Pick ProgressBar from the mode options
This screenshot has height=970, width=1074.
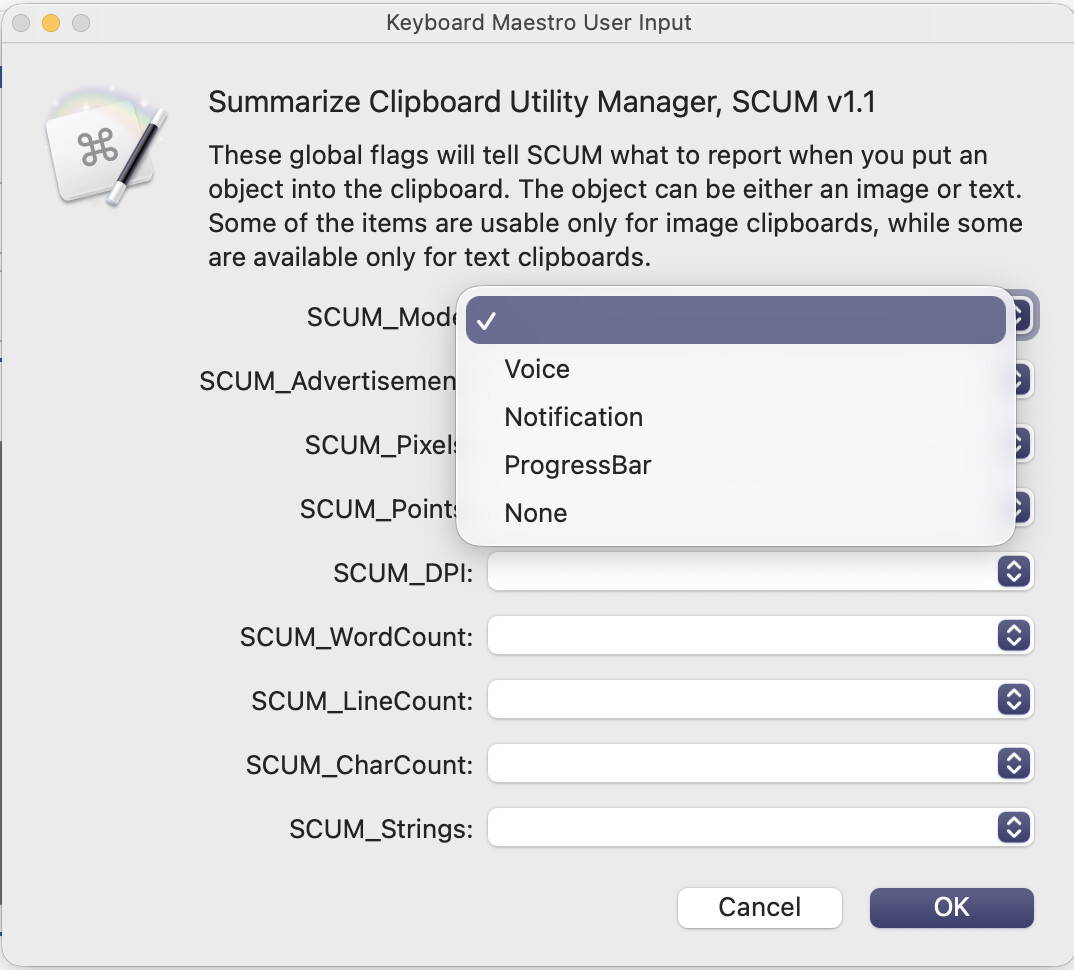[x=578, y=465]
